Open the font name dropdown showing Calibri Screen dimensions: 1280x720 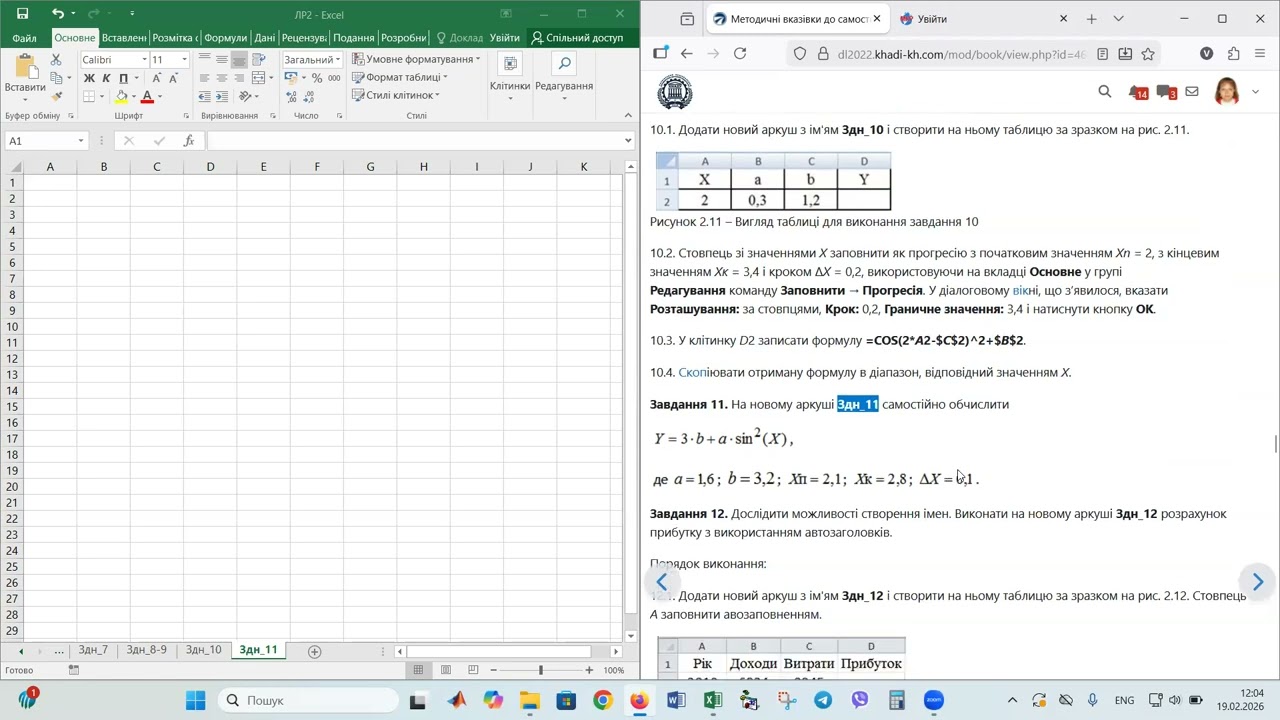(x=144, y=60)
